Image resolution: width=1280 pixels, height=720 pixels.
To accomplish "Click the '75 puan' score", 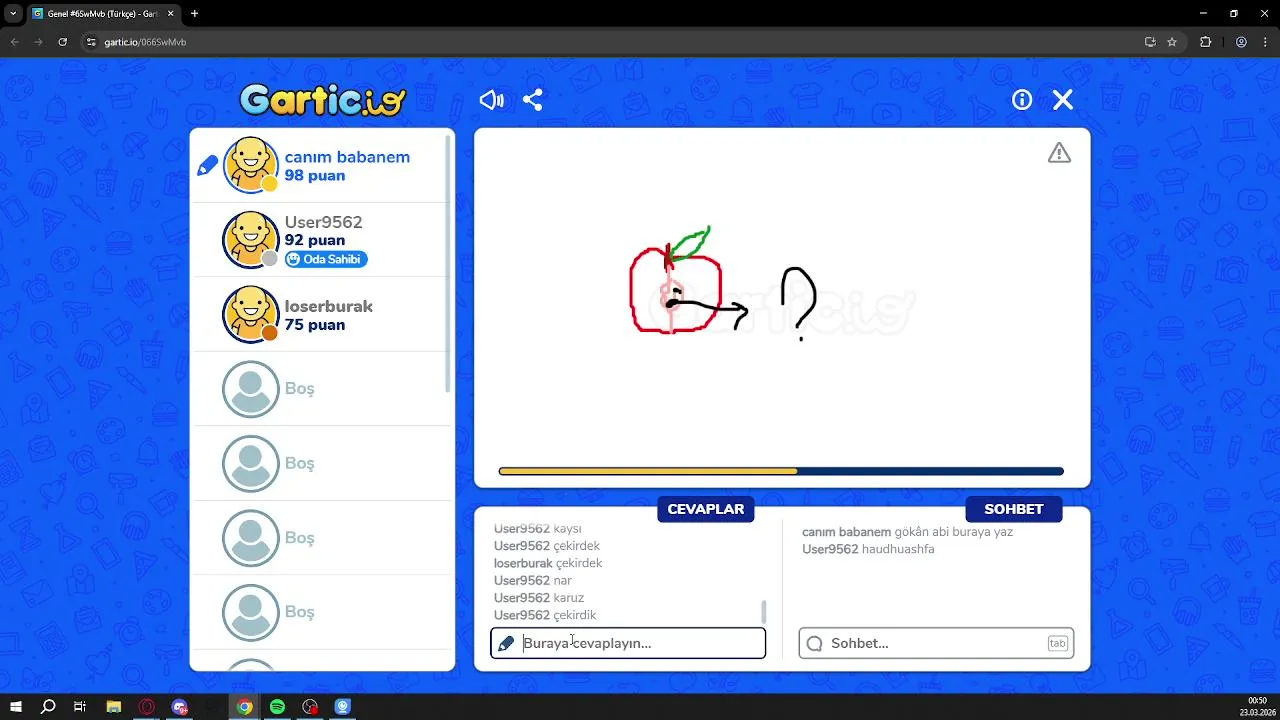I will (x=314, y=325).
